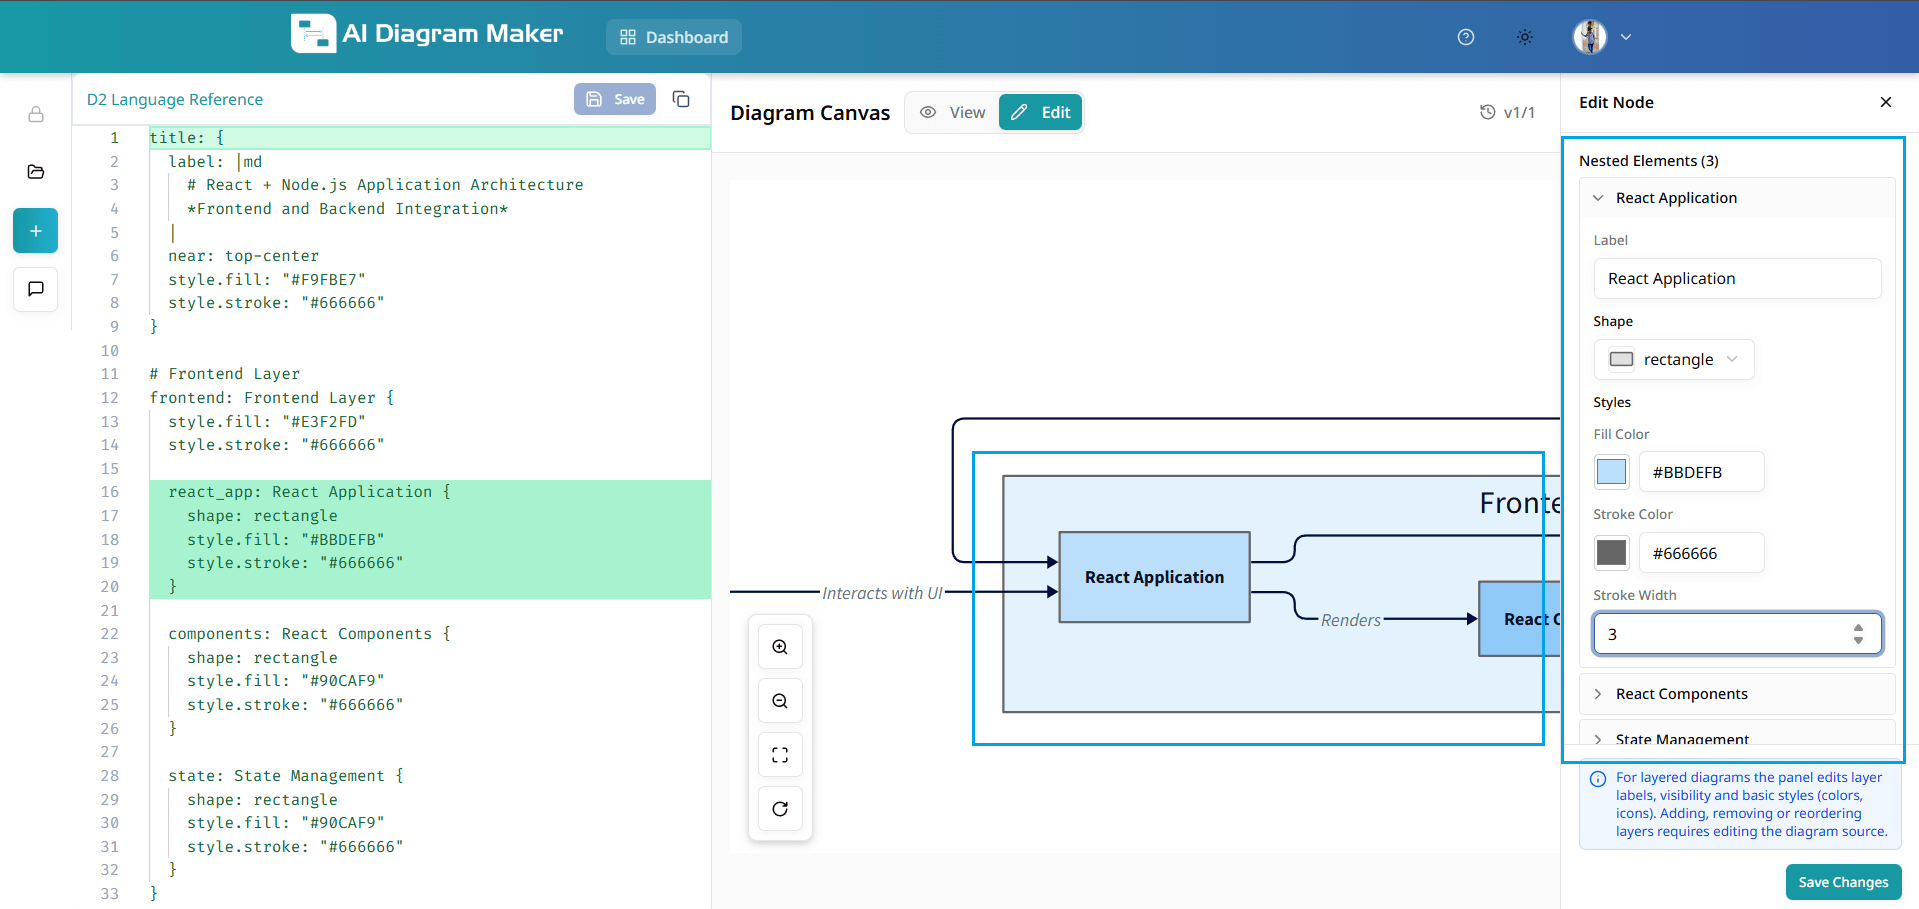Open the Dashboard
1919x909 pixels.
pyautogui.click(x=673, y=37)
